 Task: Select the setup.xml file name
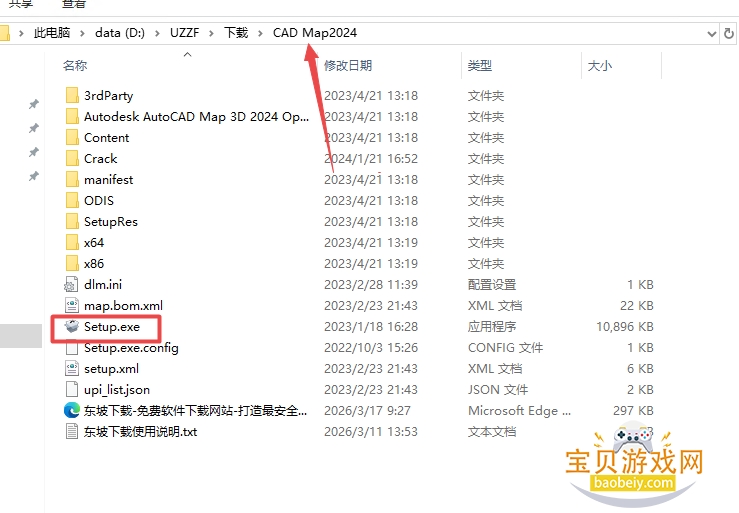point(111,369)
